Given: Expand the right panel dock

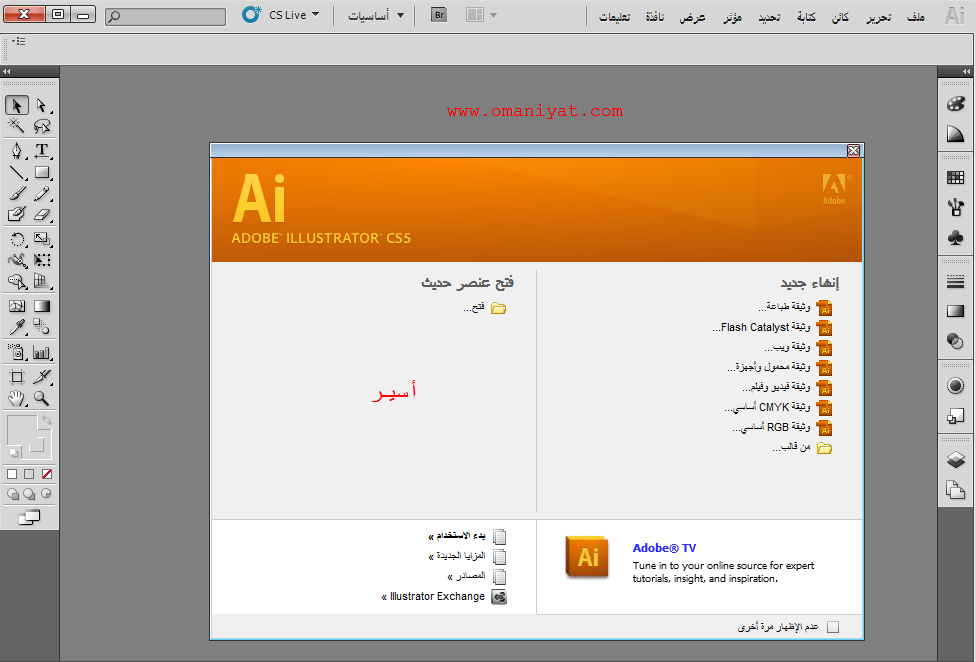Looking at the screenshot, I should (x=966, y=72).
